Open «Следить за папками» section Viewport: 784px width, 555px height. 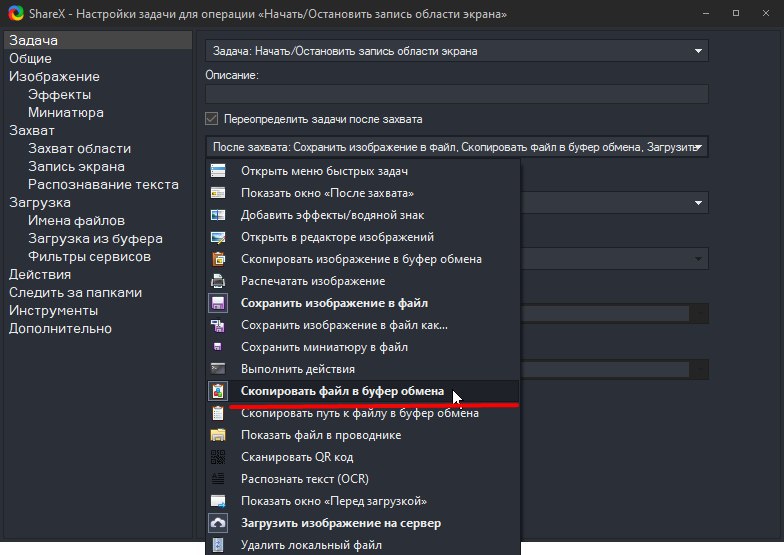pos(76,292)
